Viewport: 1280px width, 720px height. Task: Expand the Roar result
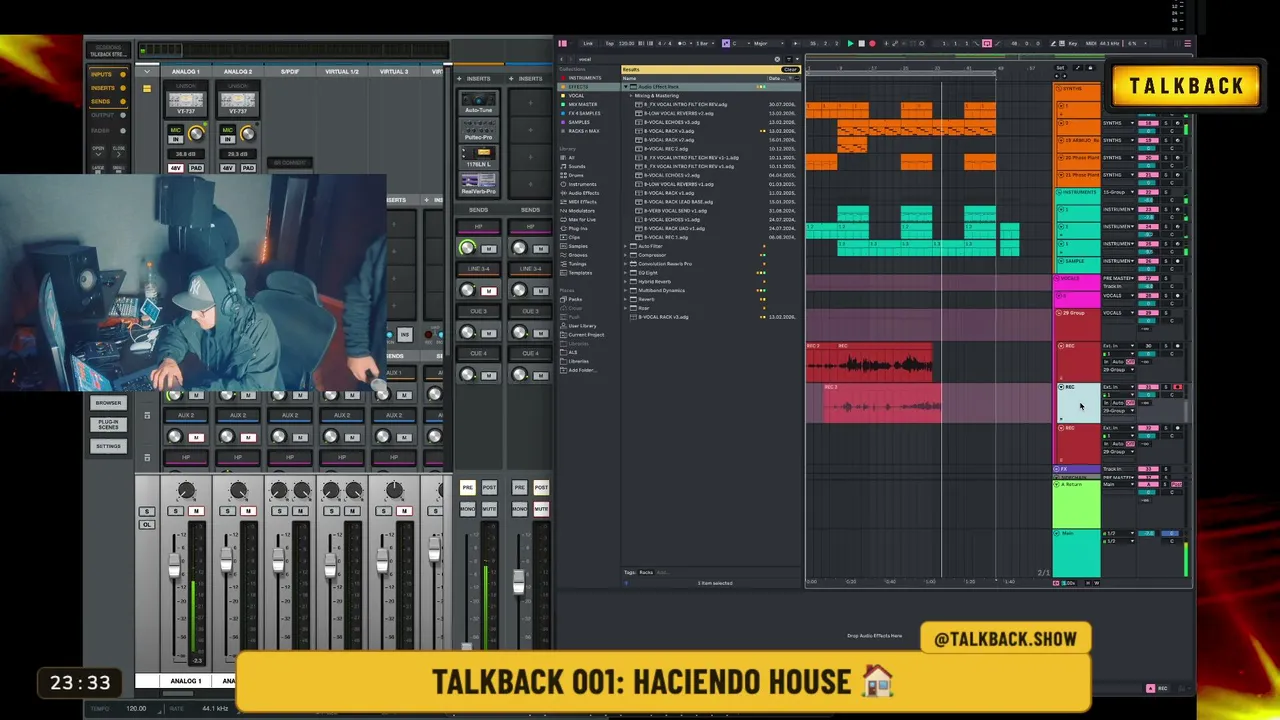point(627,308)
